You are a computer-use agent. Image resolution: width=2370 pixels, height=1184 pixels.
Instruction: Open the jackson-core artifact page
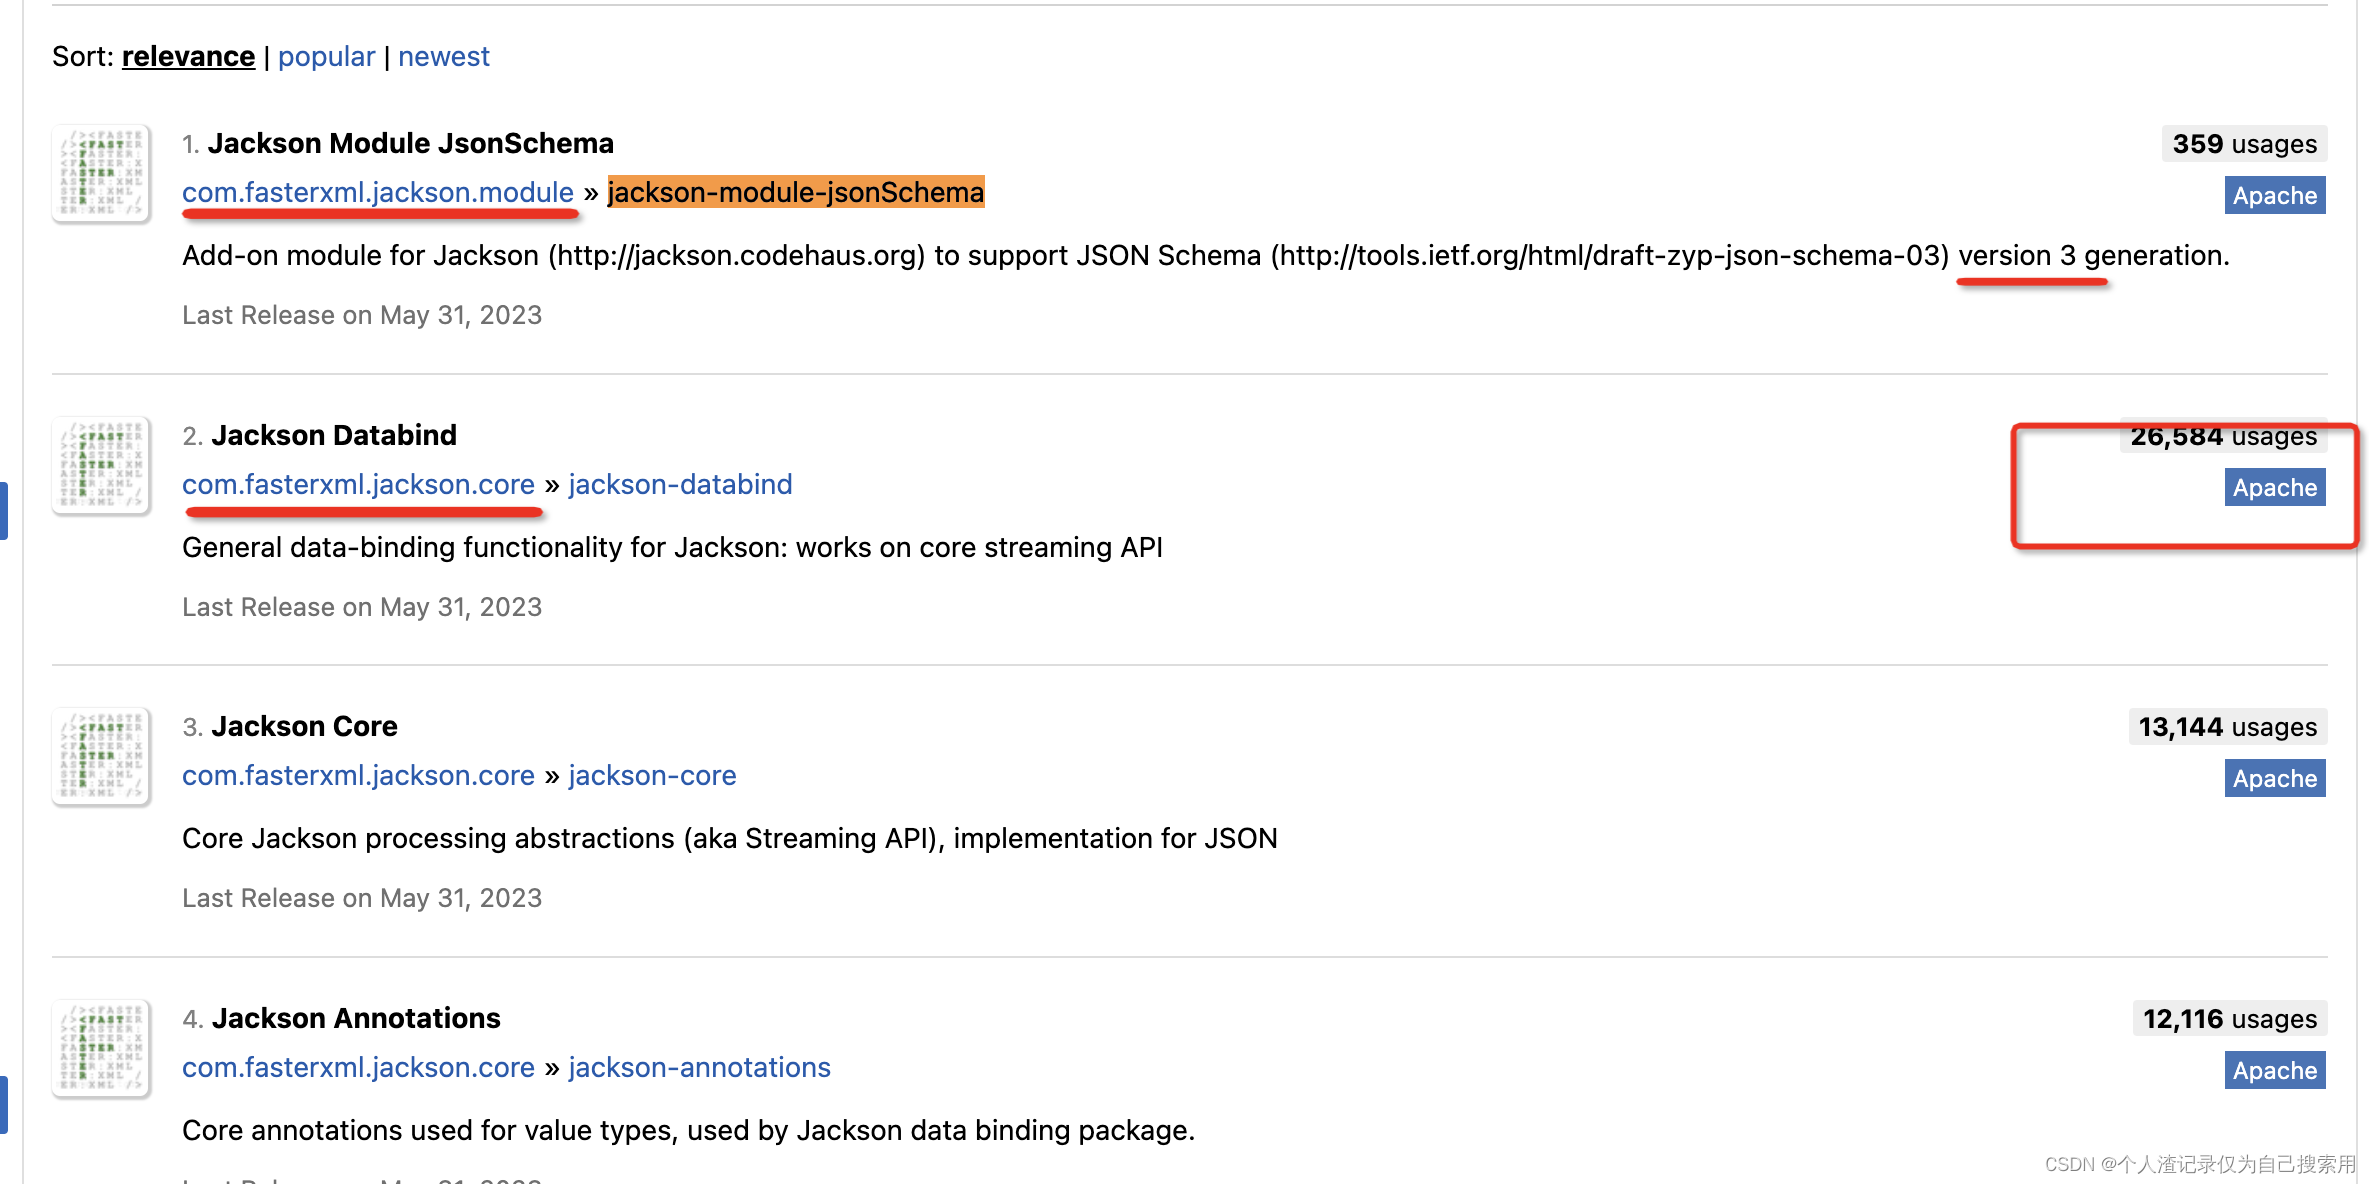[652, 775]
